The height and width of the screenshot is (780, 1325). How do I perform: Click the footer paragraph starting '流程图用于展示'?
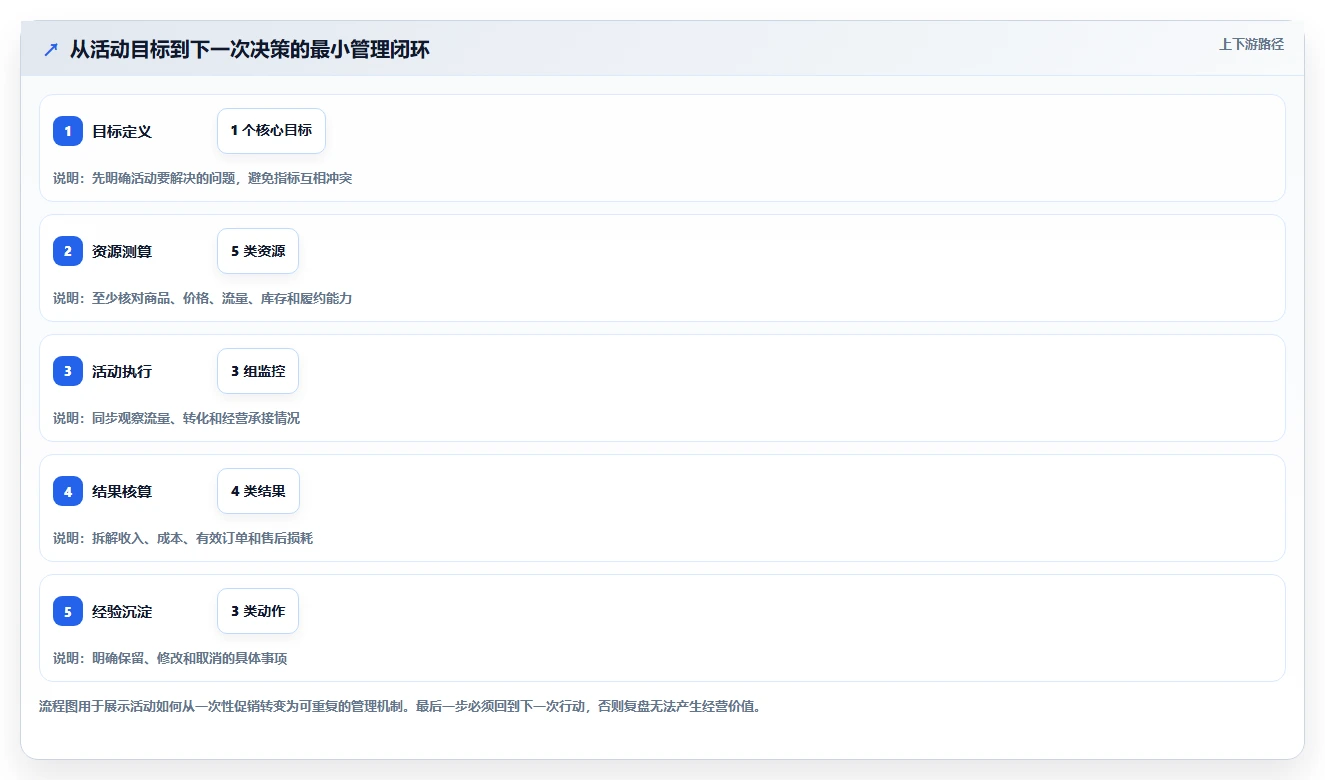pyautogui.click(x=400, y=706)
